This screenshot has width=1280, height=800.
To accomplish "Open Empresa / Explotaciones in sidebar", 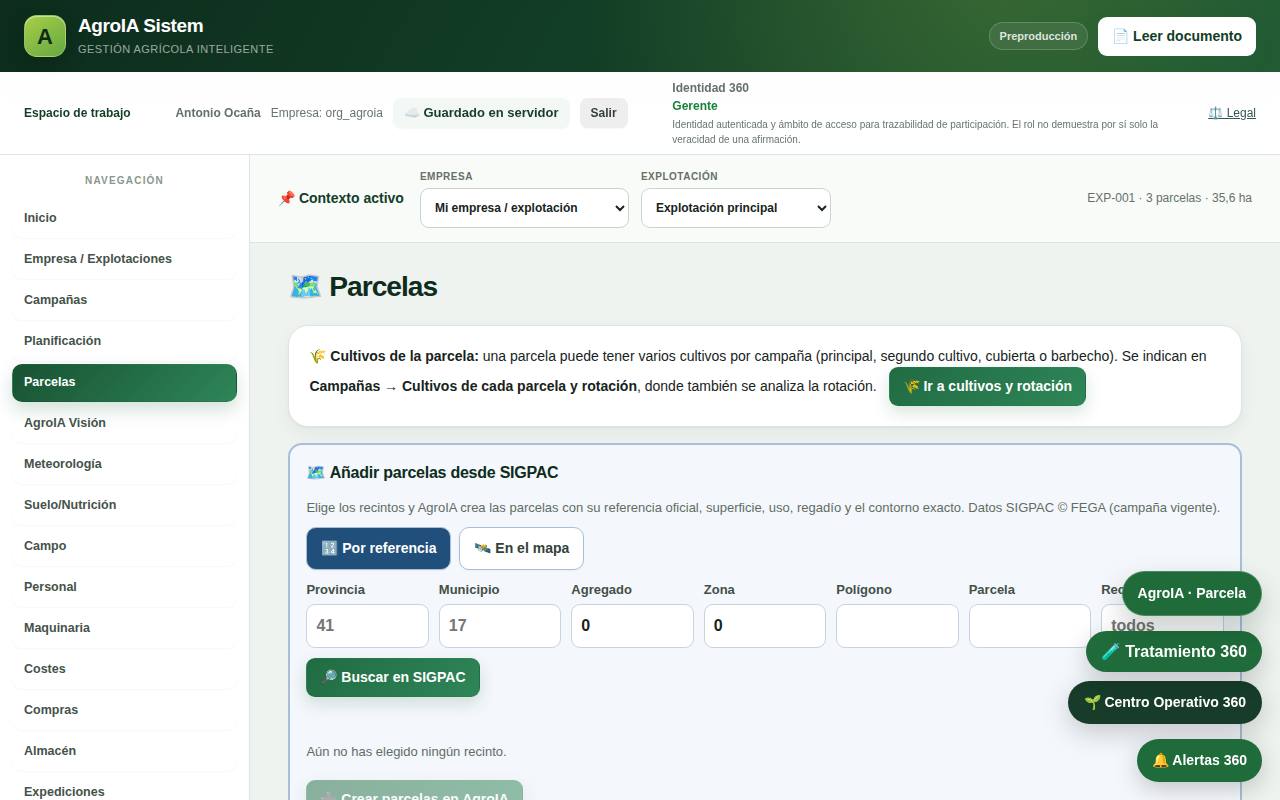I will click(x=124, y=259).
